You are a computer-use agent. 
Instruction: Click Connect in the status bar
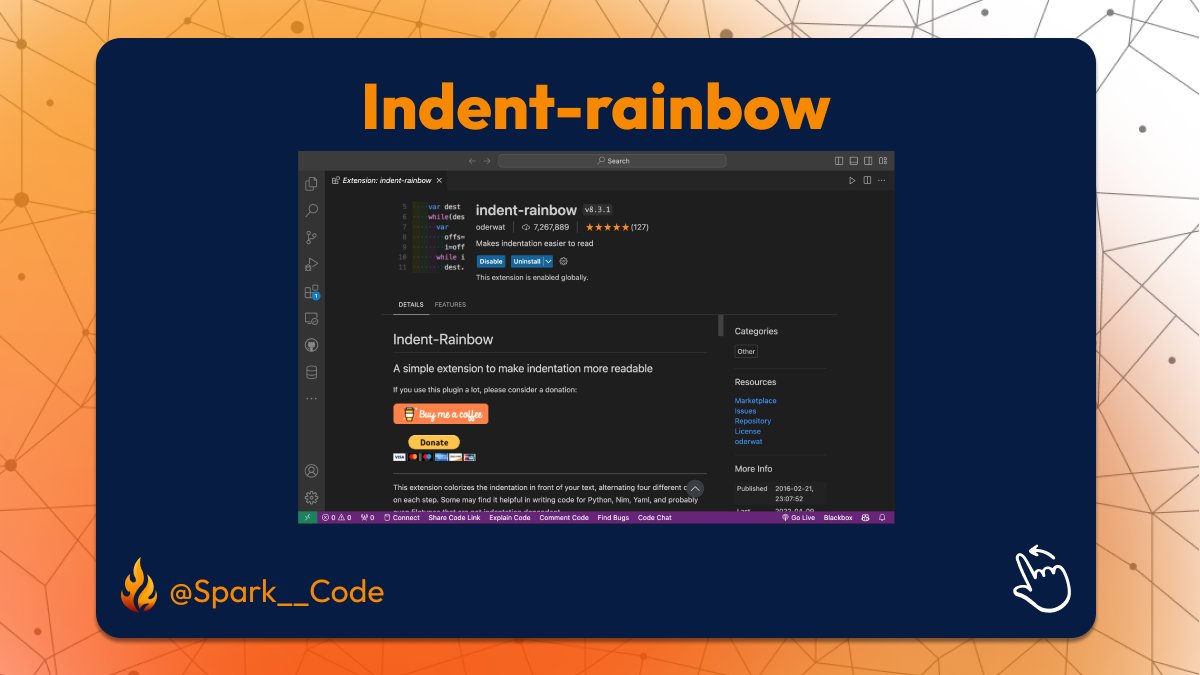pos(402,518)
